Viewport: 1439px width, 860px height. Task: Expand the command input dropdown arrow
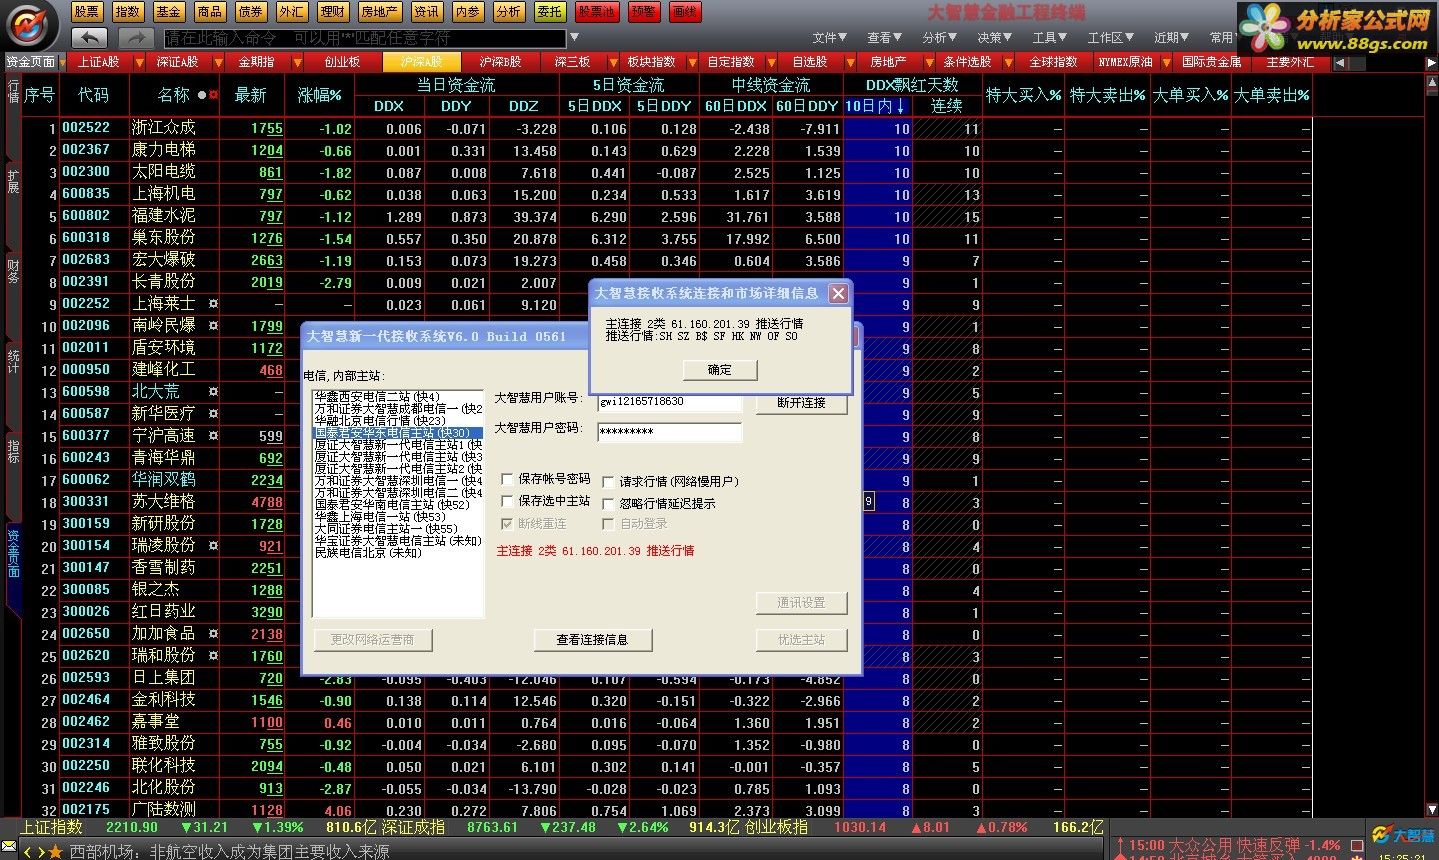coord(574,38)
